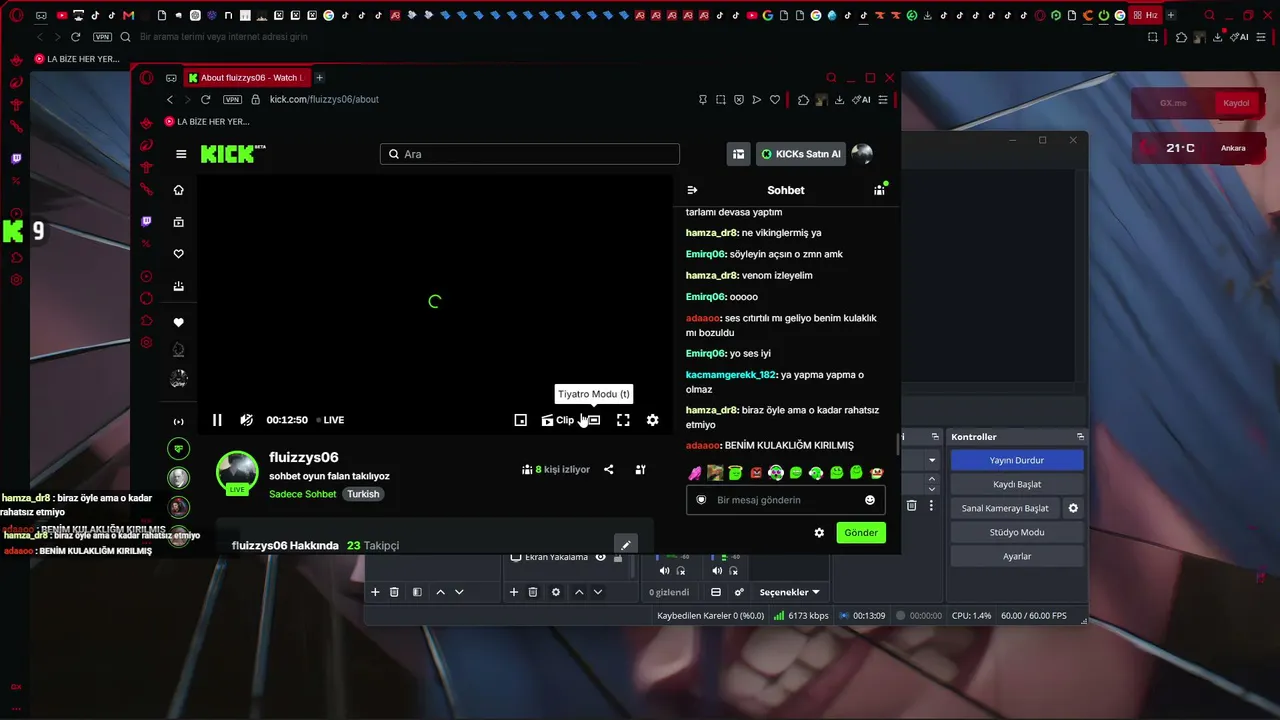Click the KICKs Satın Al button
The height and width of the screenshot is (720, 1280).
(x=801, y=154)
